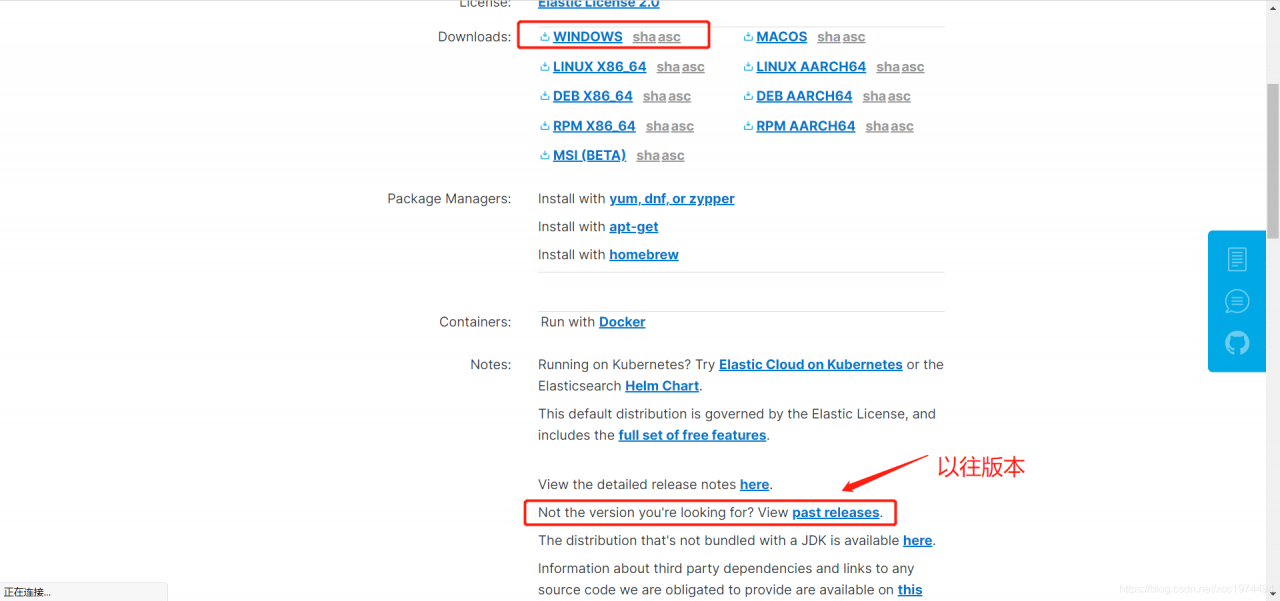This screenshot has height=601, width=1280.
Task: Open the sha link for WINDOWS
Action: tap(644, 37)
